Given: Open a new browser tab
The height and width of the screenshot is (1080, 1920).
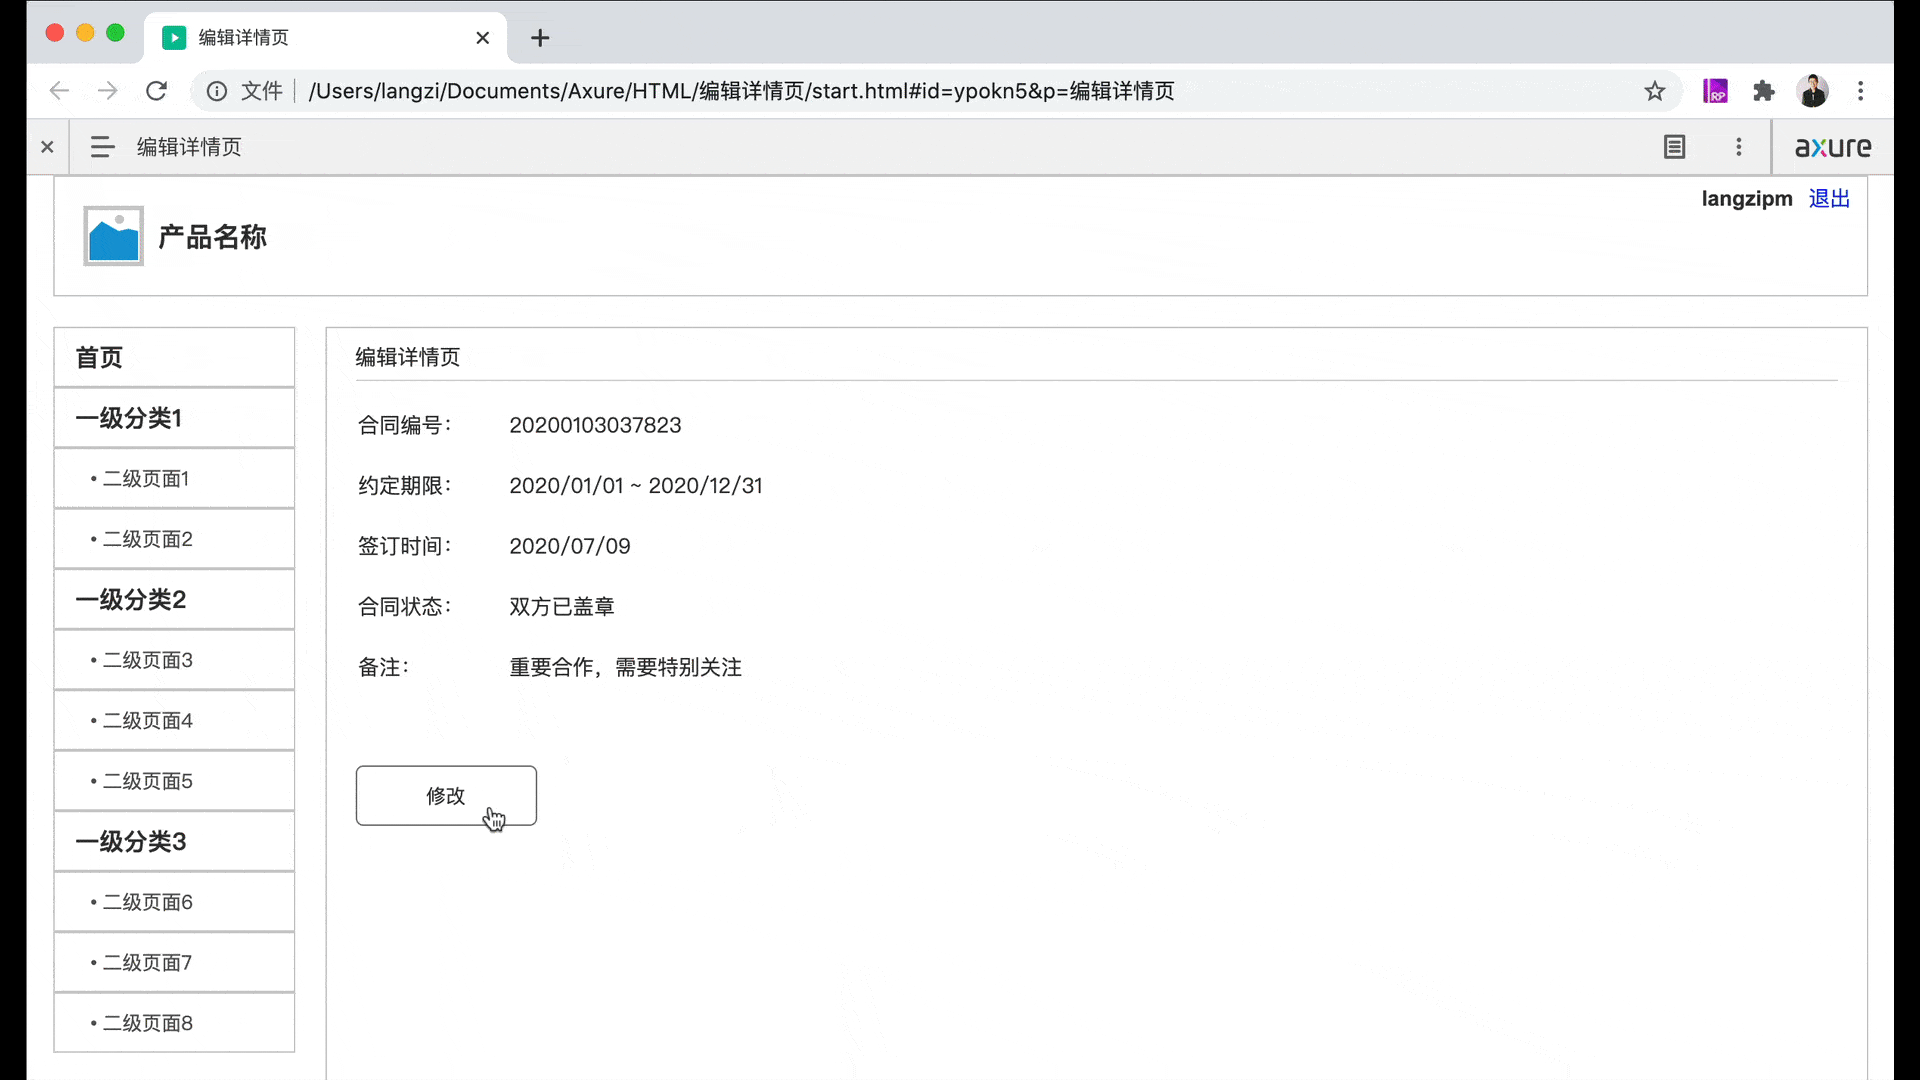Looking at the screenshot, I should [540, 38].
